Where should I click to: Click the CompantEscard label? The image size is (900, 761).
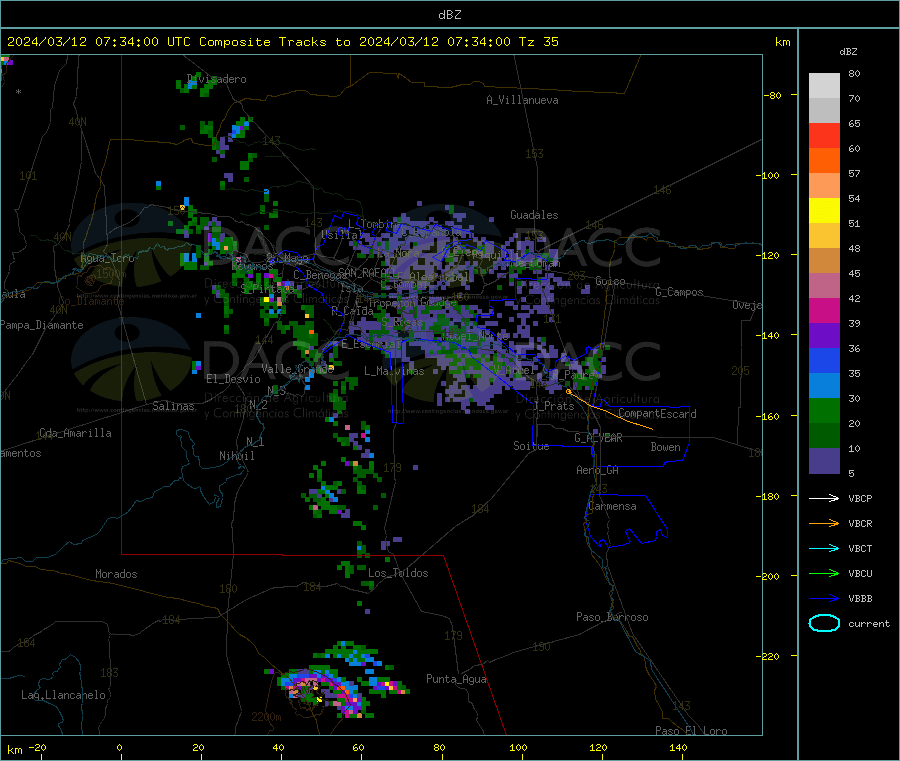click(x=657, y=413)
